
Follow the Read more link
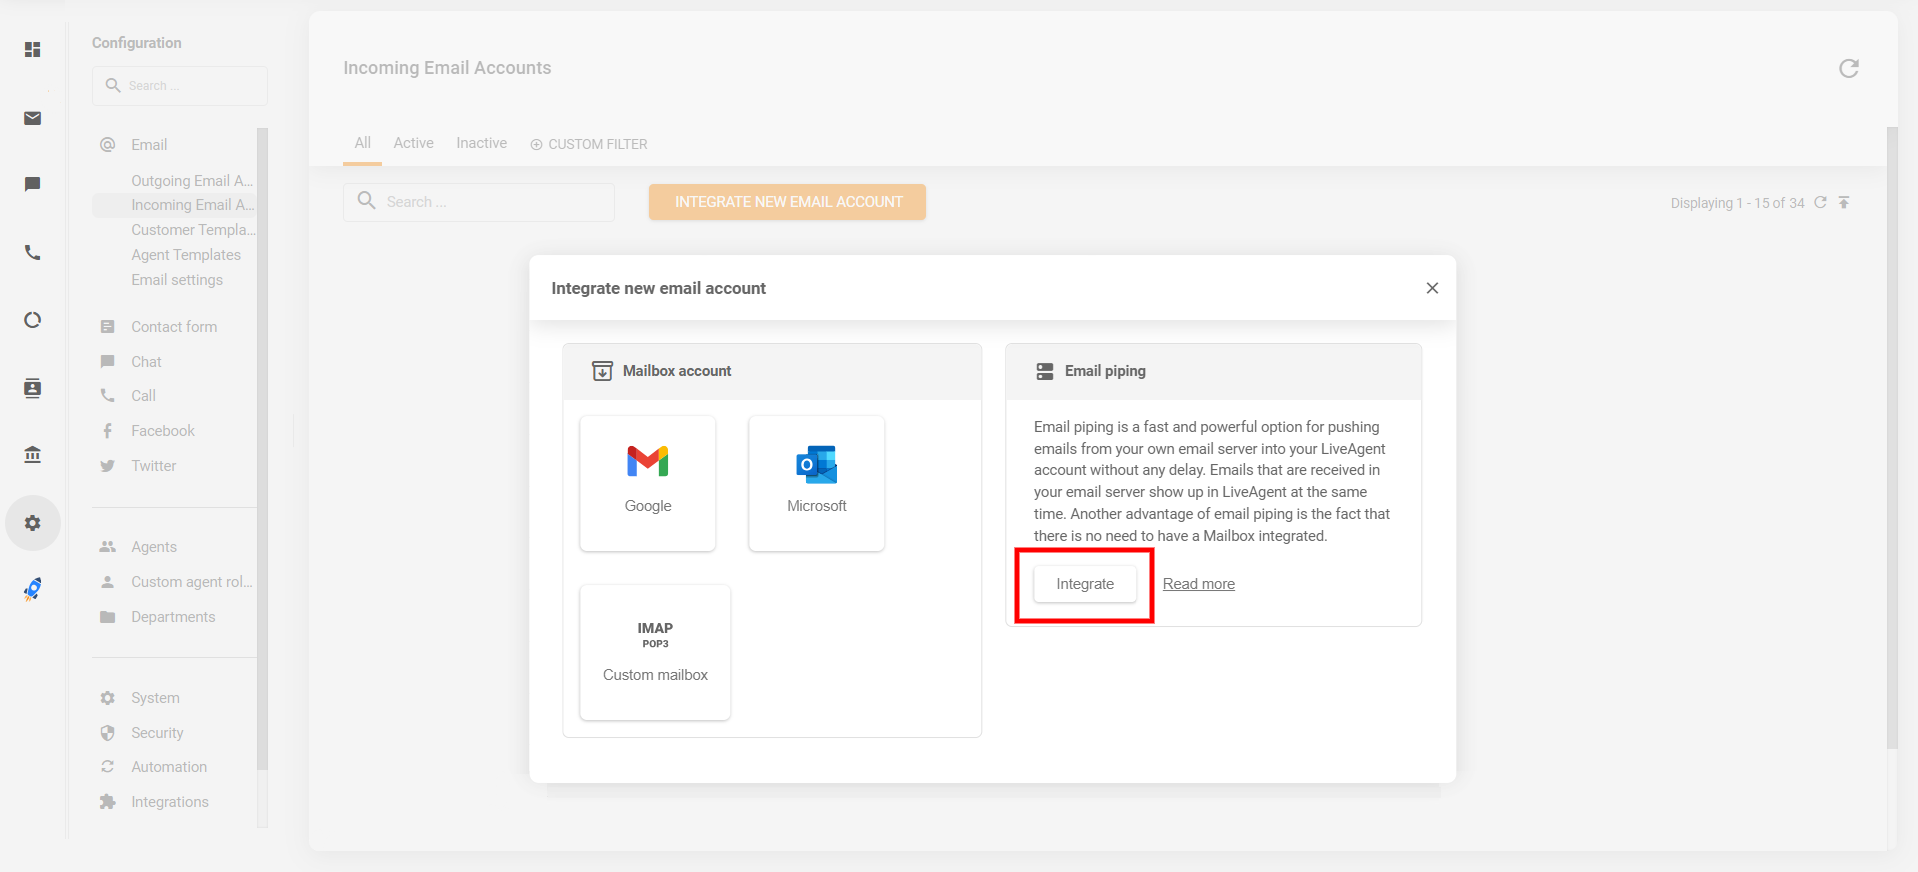1198,584
